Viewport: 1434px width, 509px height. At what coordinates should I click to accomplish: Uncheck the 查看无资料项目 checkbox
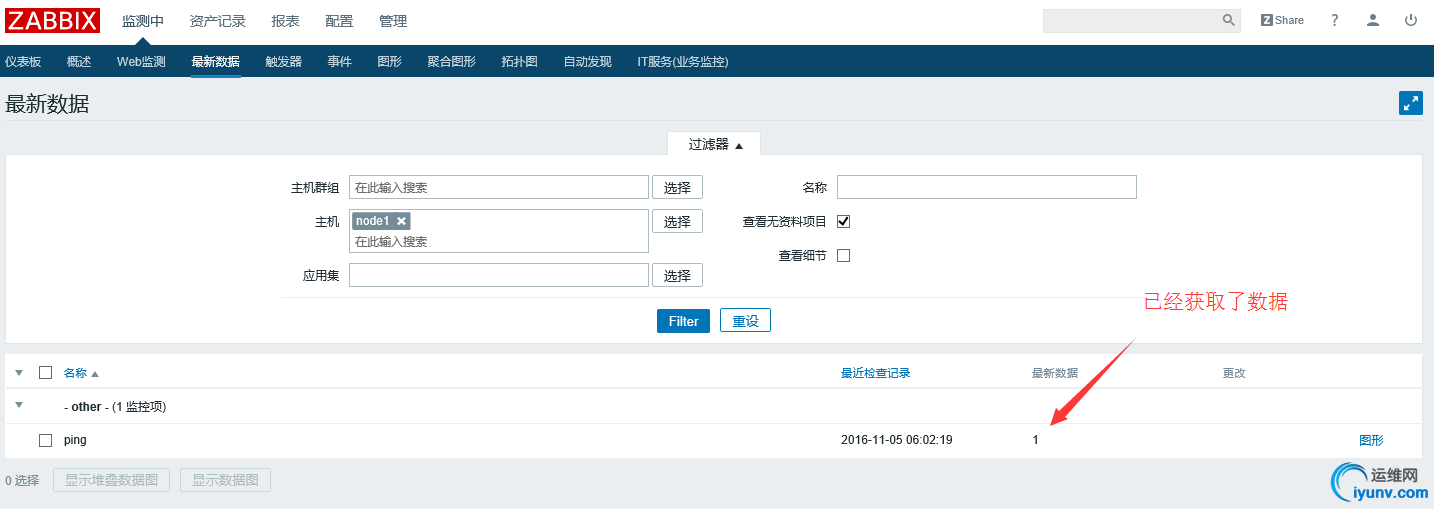[843, 221]
